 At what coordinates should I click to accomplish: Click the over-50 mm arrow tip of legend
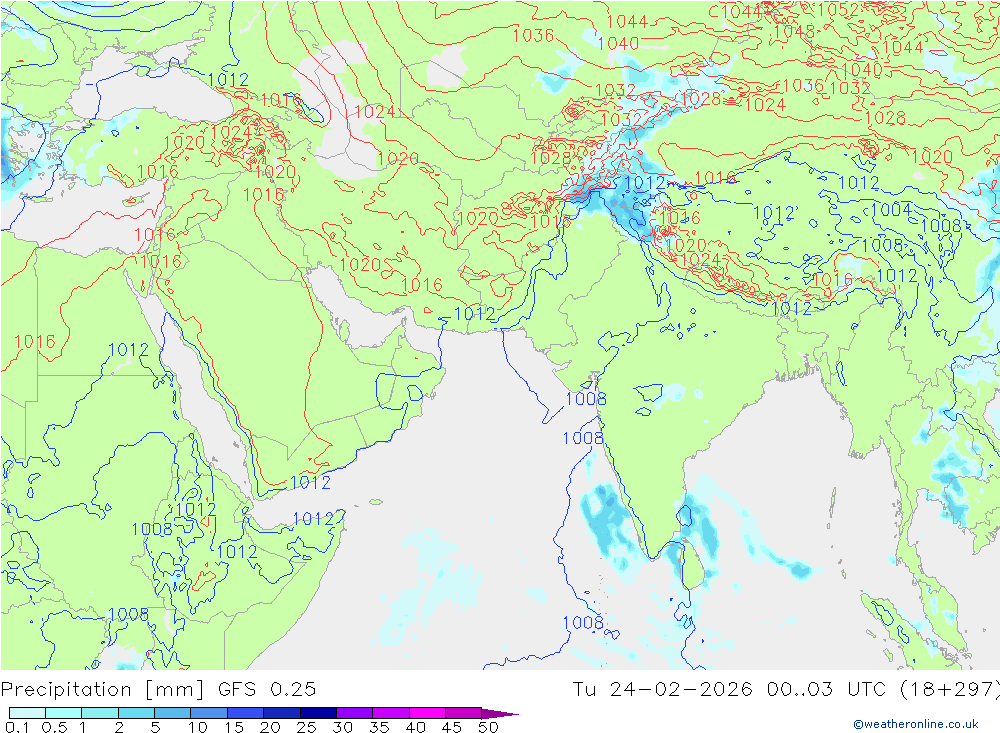point(500,713)
